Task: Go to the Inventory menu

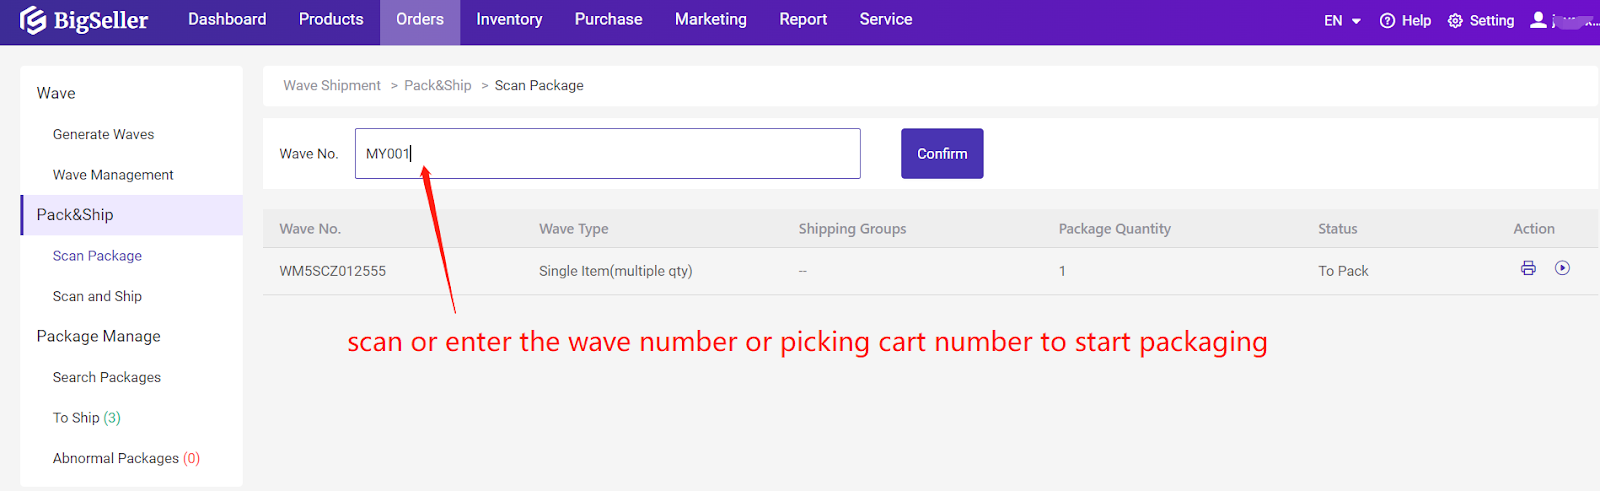Action: tap(509, 20)
